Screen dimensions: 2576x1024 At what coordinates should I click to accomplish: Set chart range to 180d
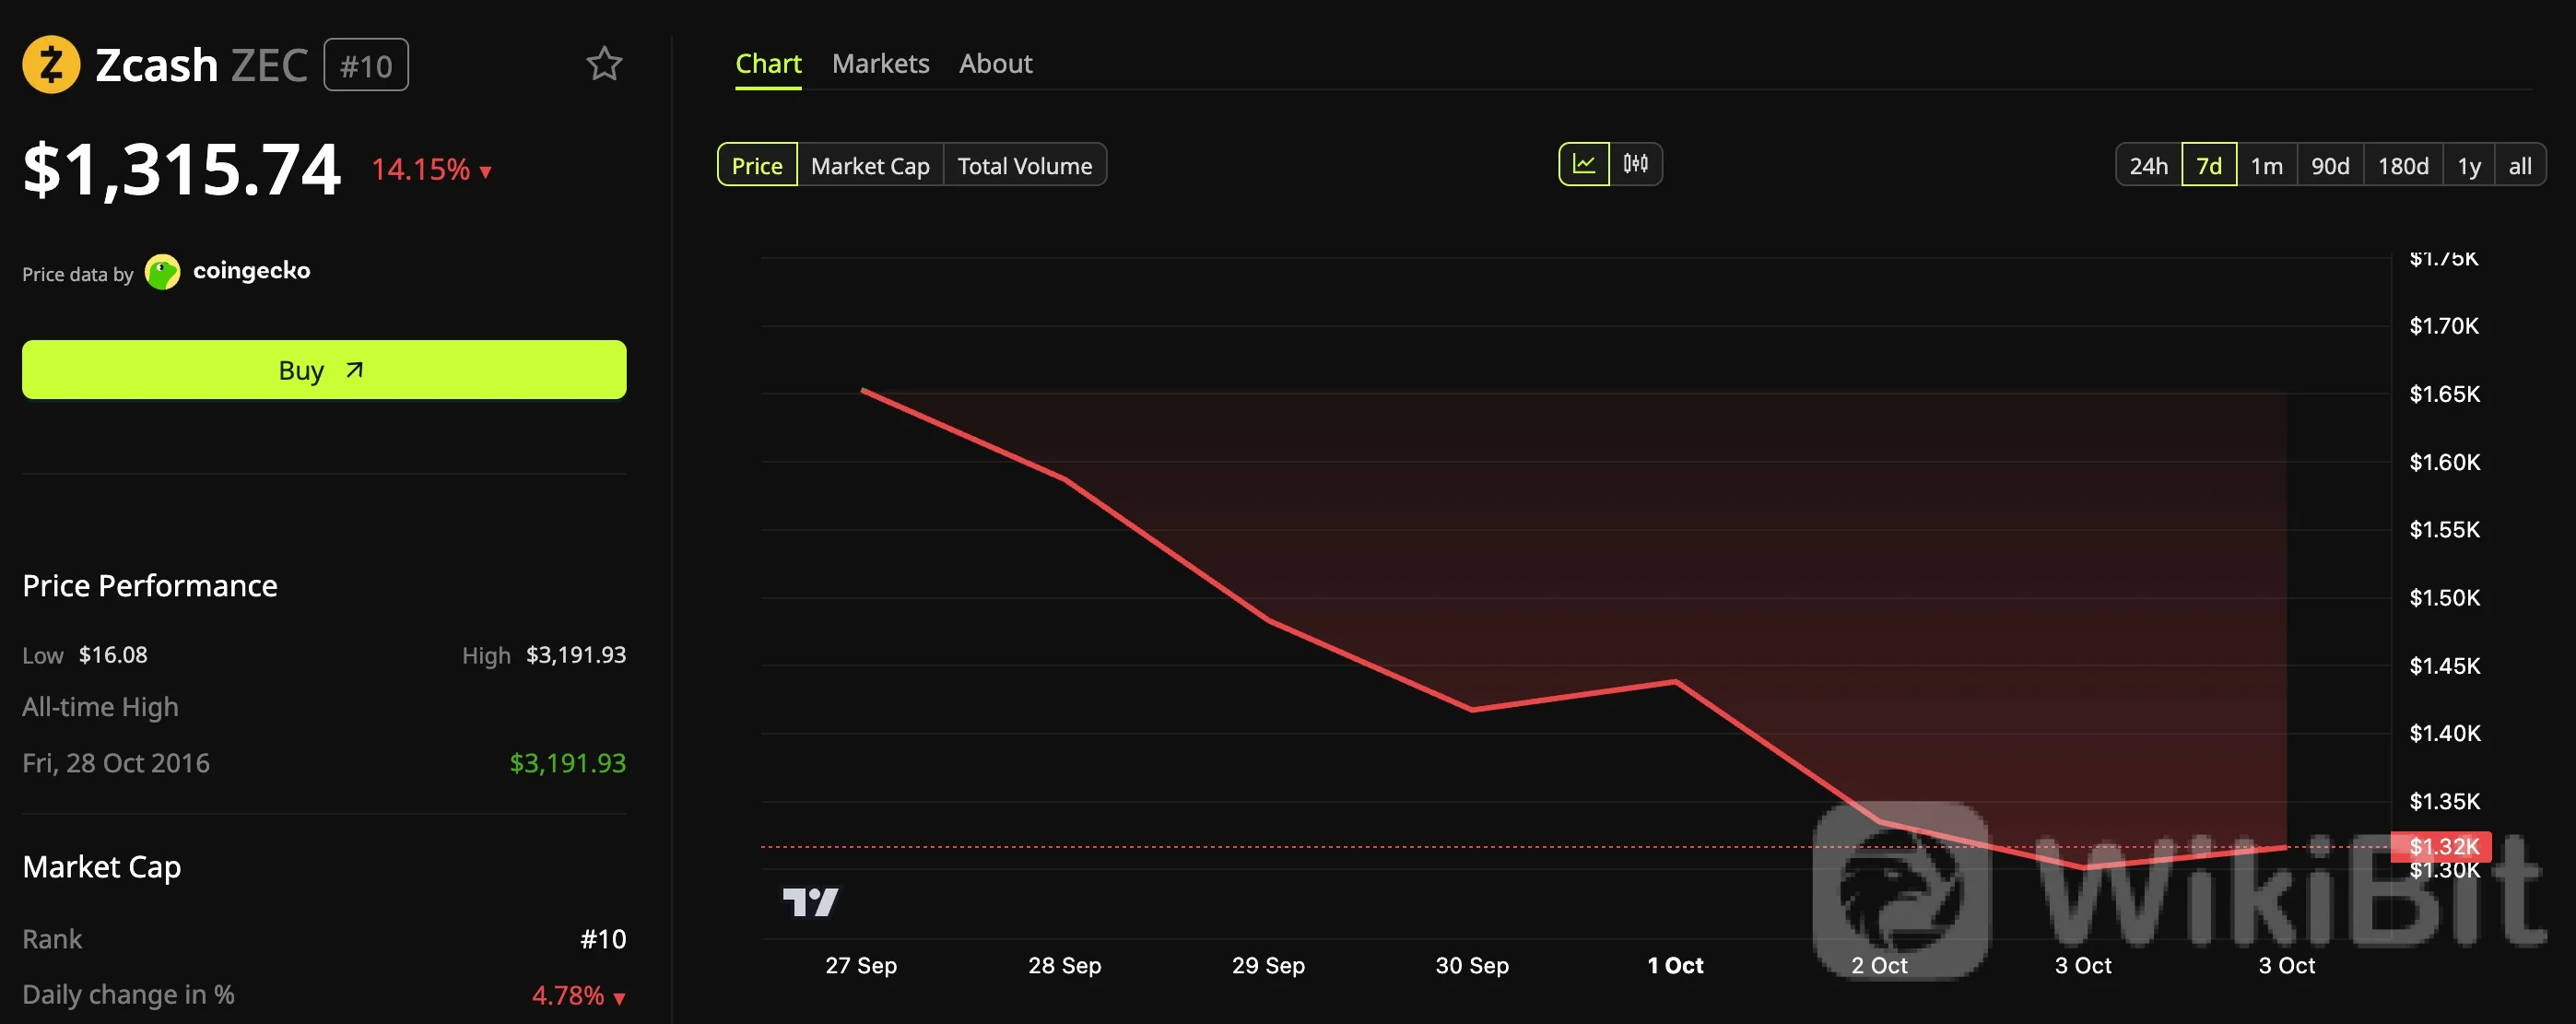(2403, 165)
